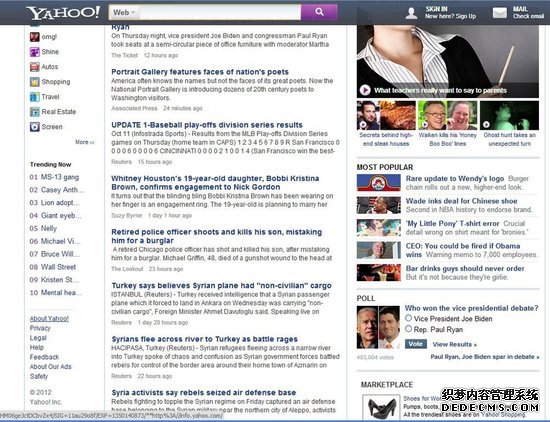Screen dimensions: 550x422
Task: Select Vice President Joe Biden radio button
Action: click(x=408, y=318)
